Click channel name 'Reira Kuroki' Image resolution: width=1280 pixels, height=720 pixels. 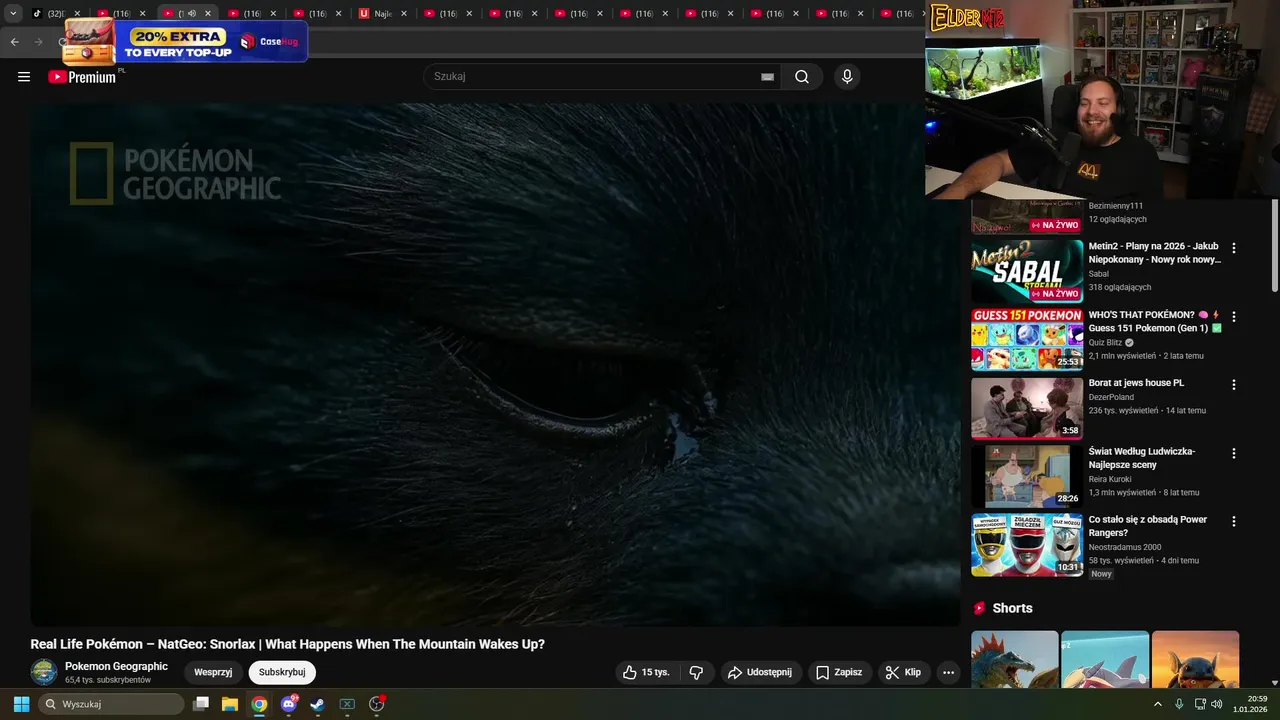click(1110, 479)
